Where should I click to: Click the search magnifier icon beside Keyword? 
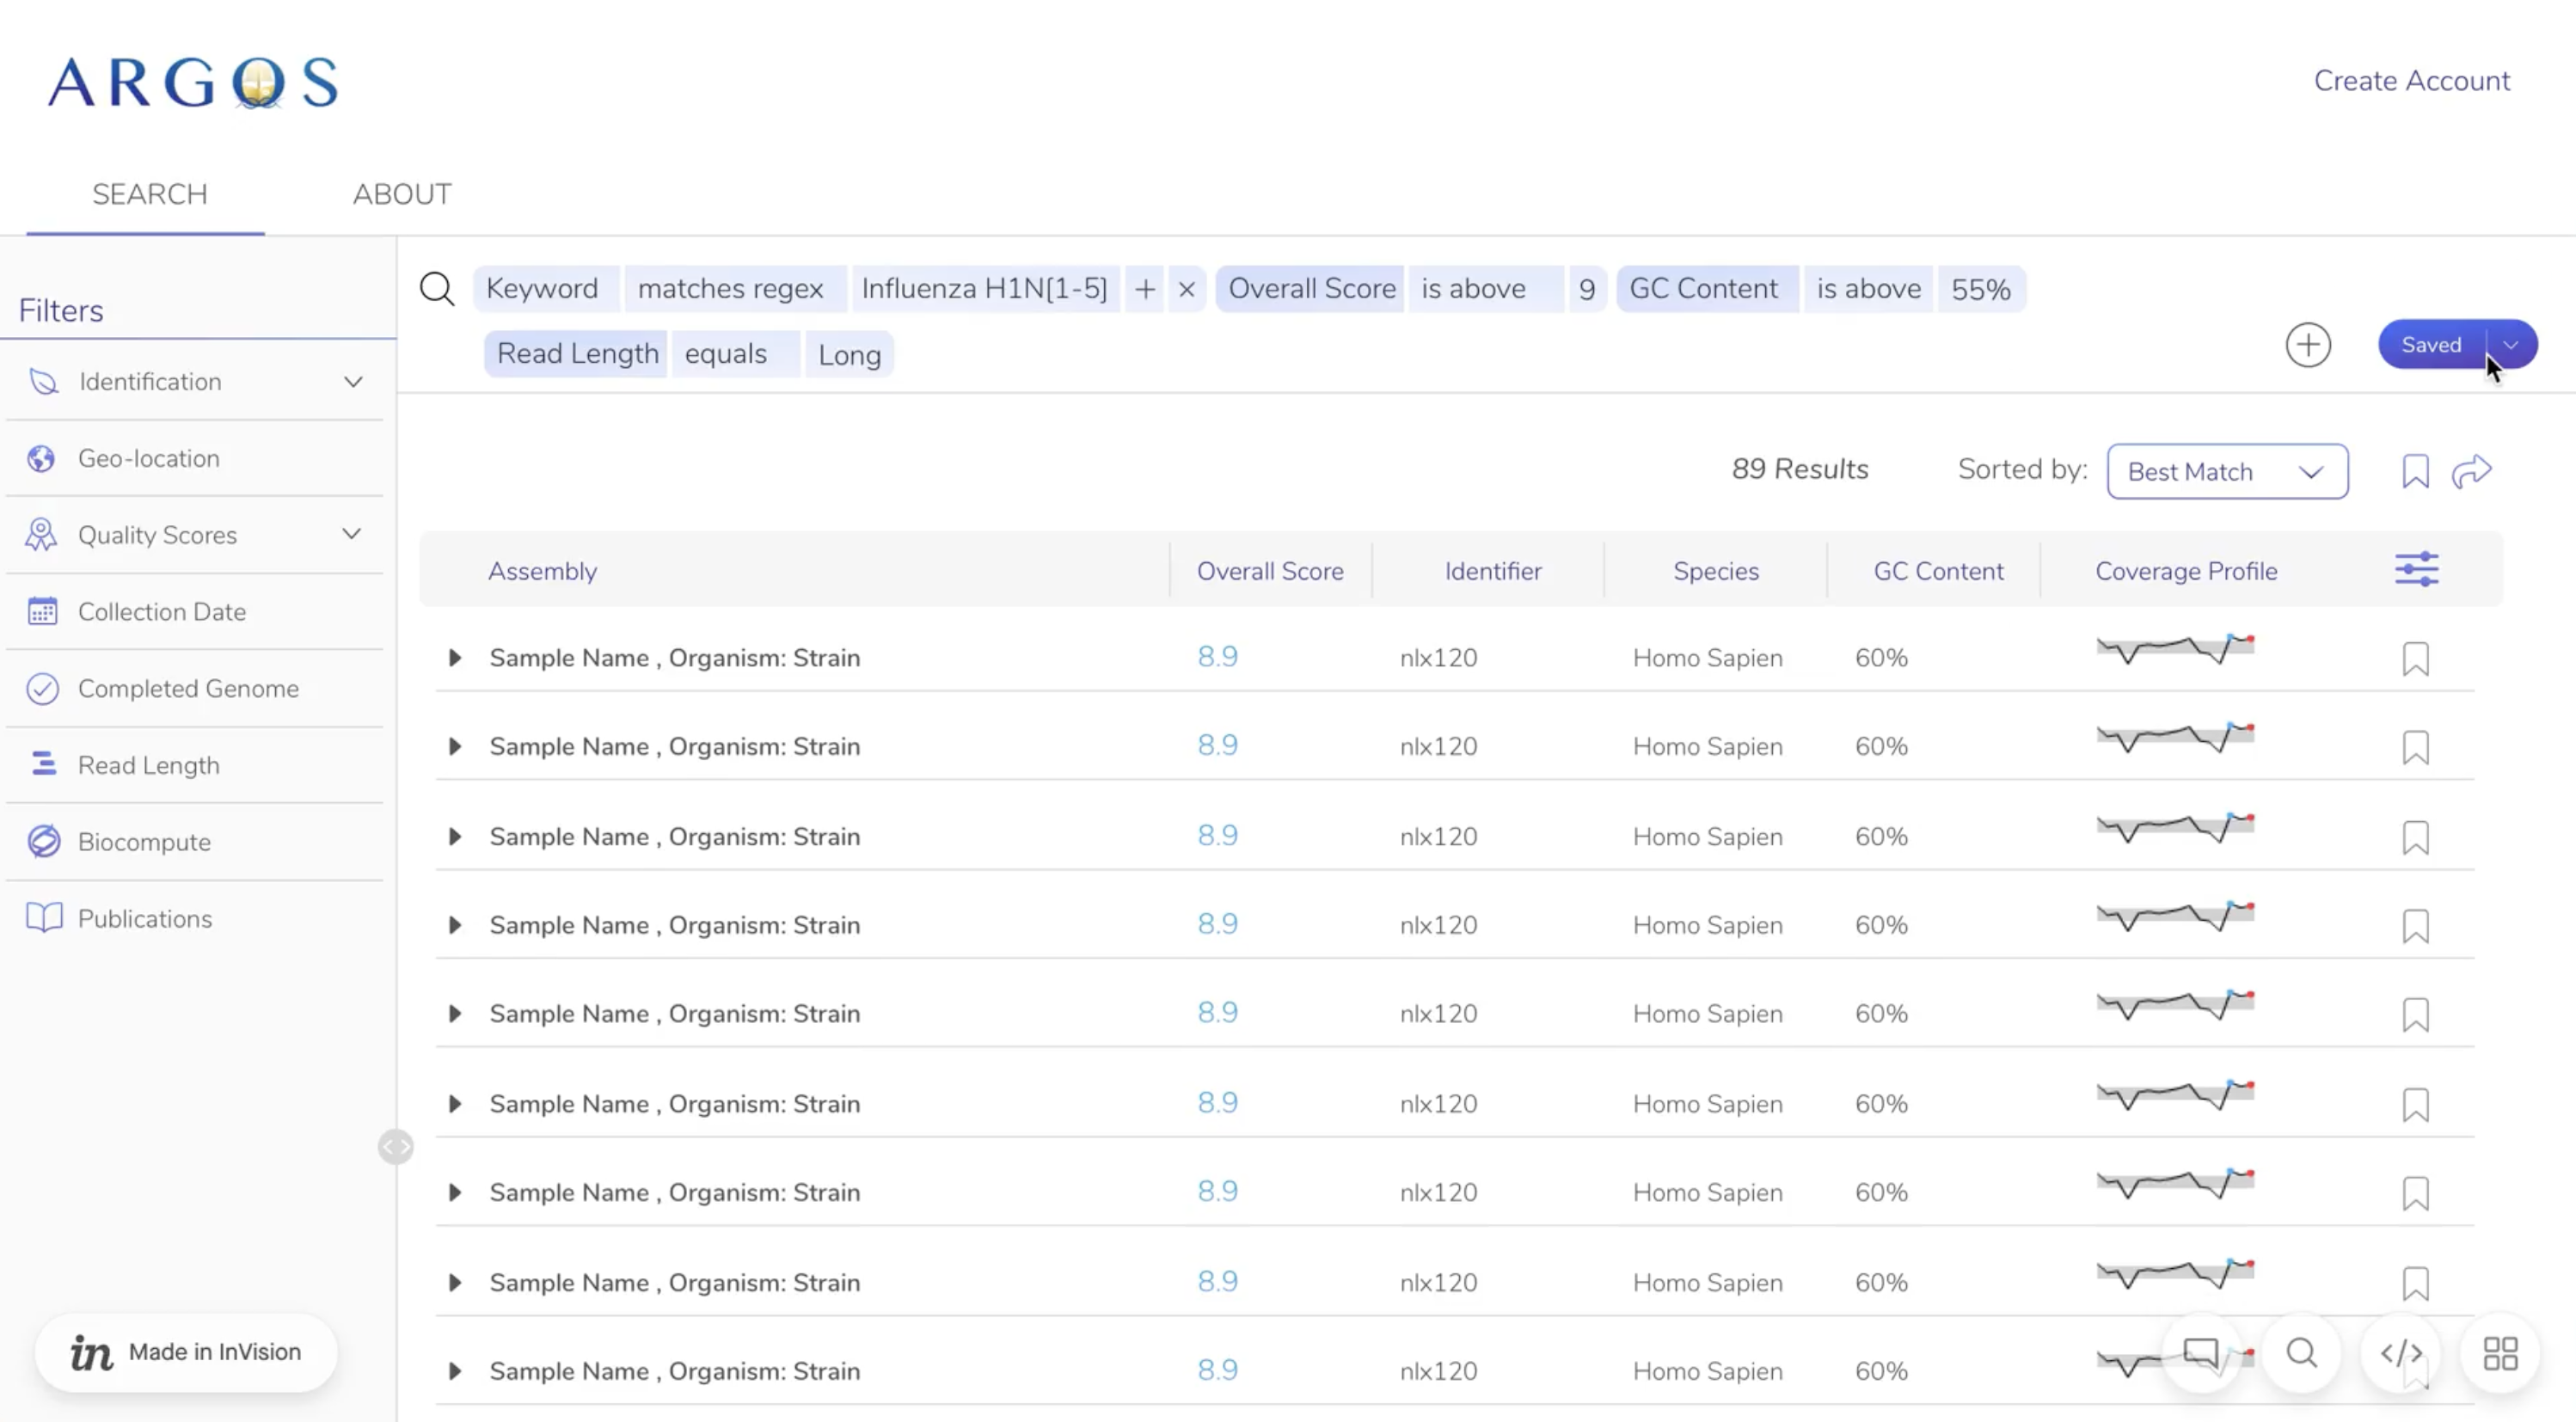[437, 289]
